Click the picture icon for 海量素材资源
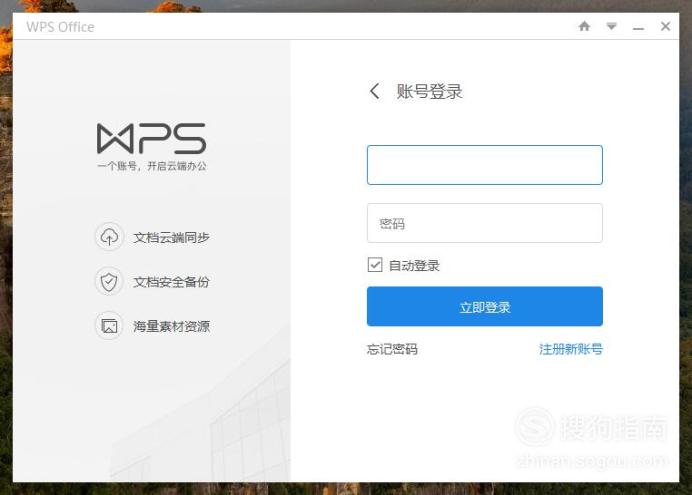 click(109, 326)
